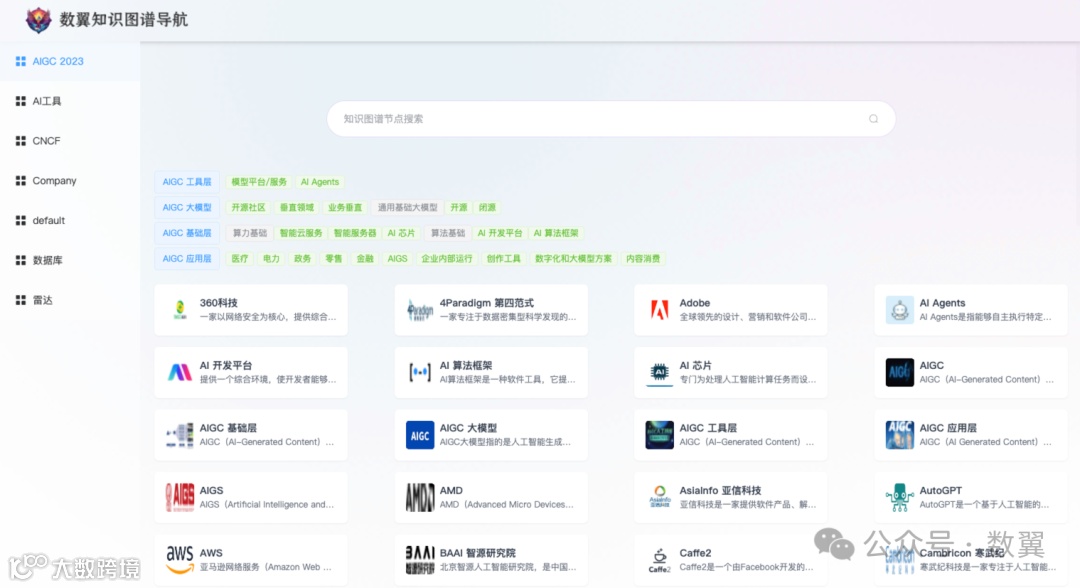Select the 算力基础 tag

tap(249, 233)
